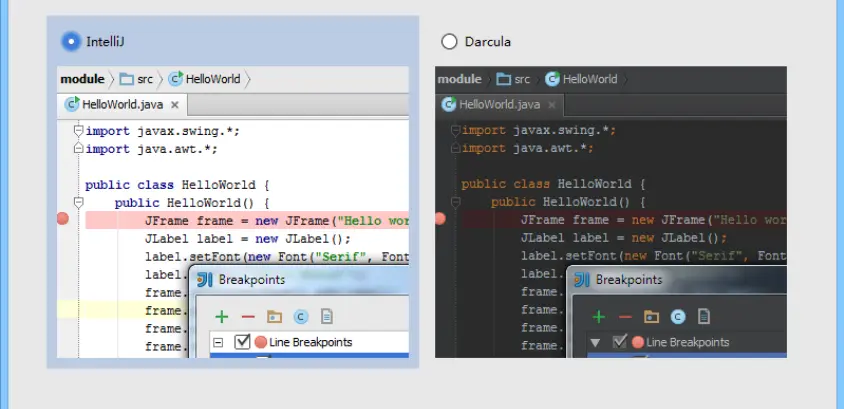Click the group-by-package folder icon in Darcula preview
Screen dimensions: 844x409
pos(651,316)
